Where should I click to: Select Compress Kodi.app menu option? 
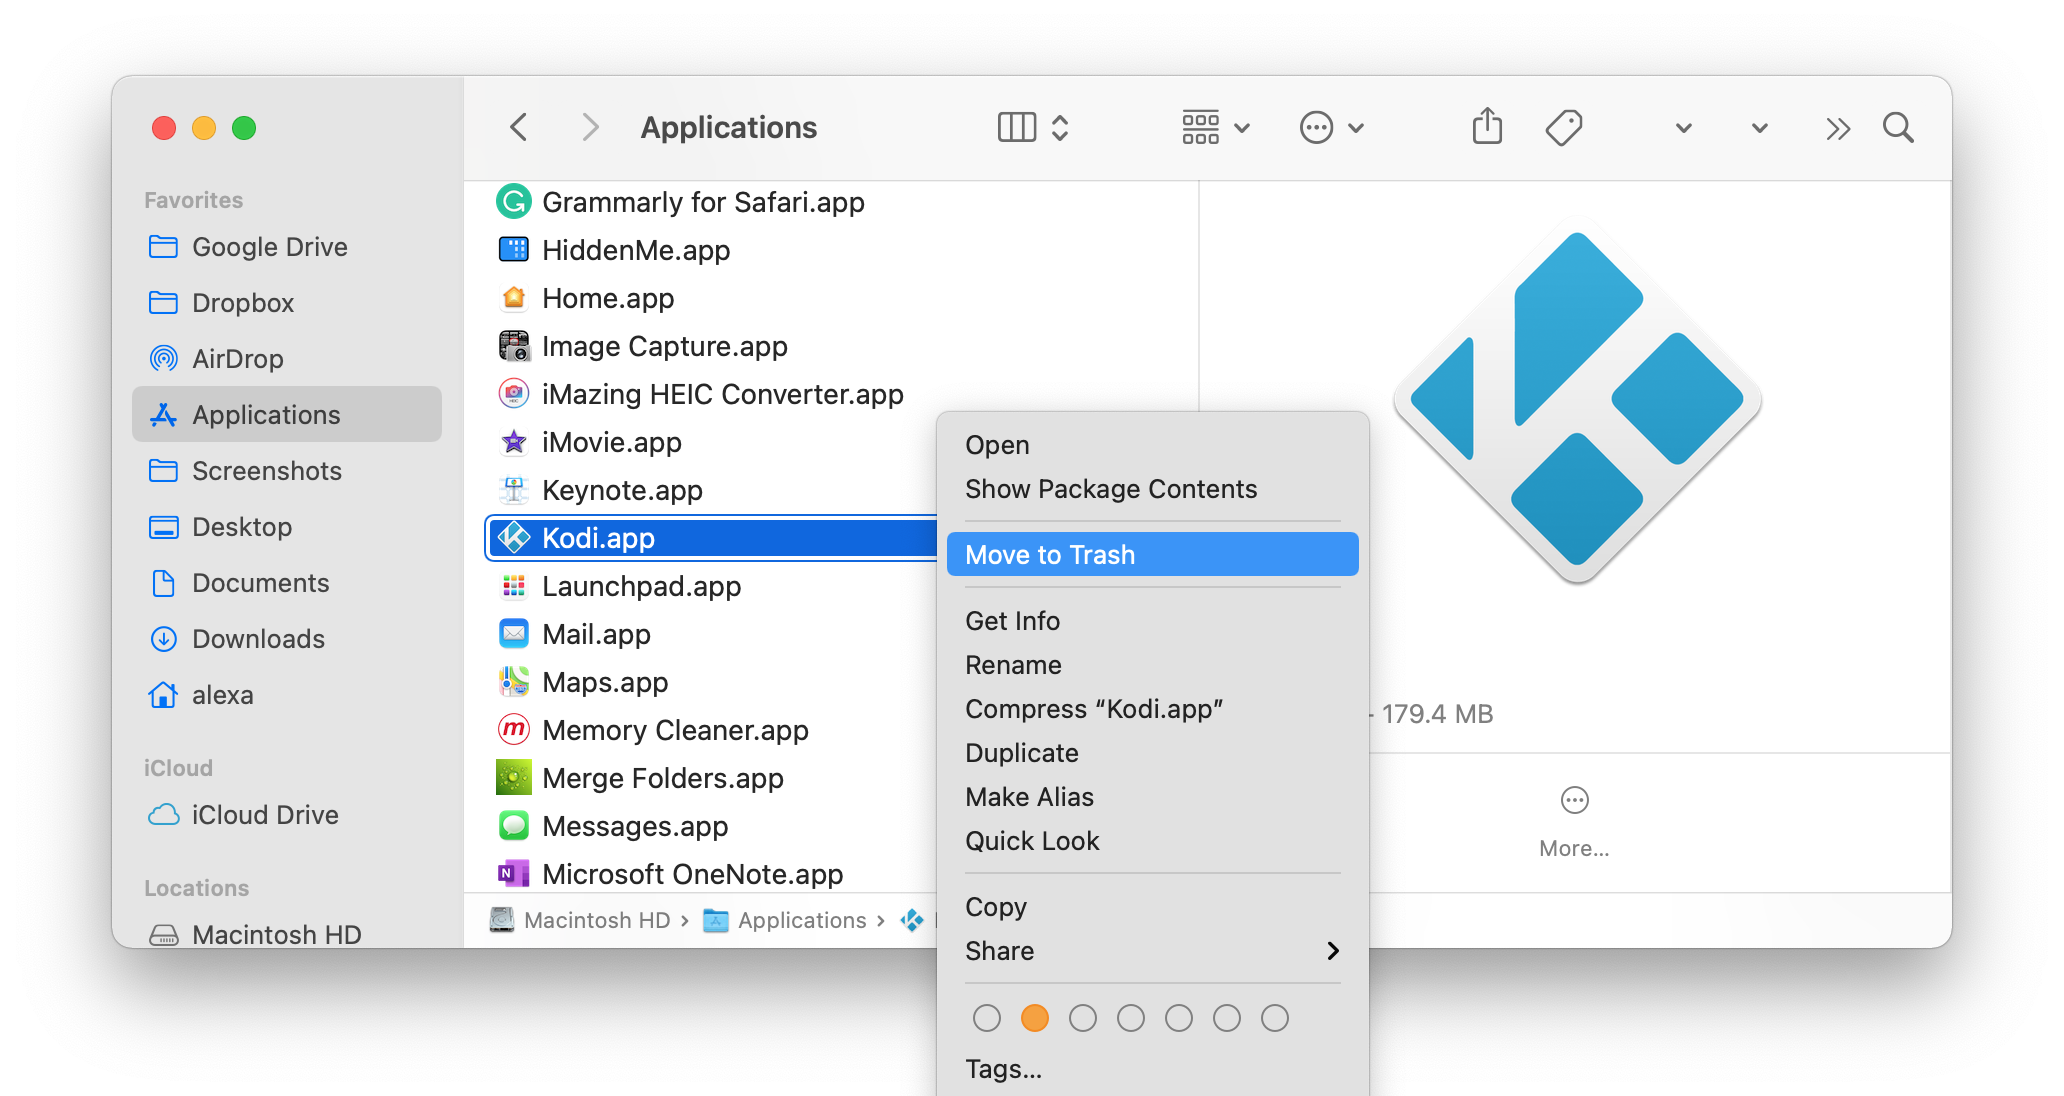coord(1093,708)
